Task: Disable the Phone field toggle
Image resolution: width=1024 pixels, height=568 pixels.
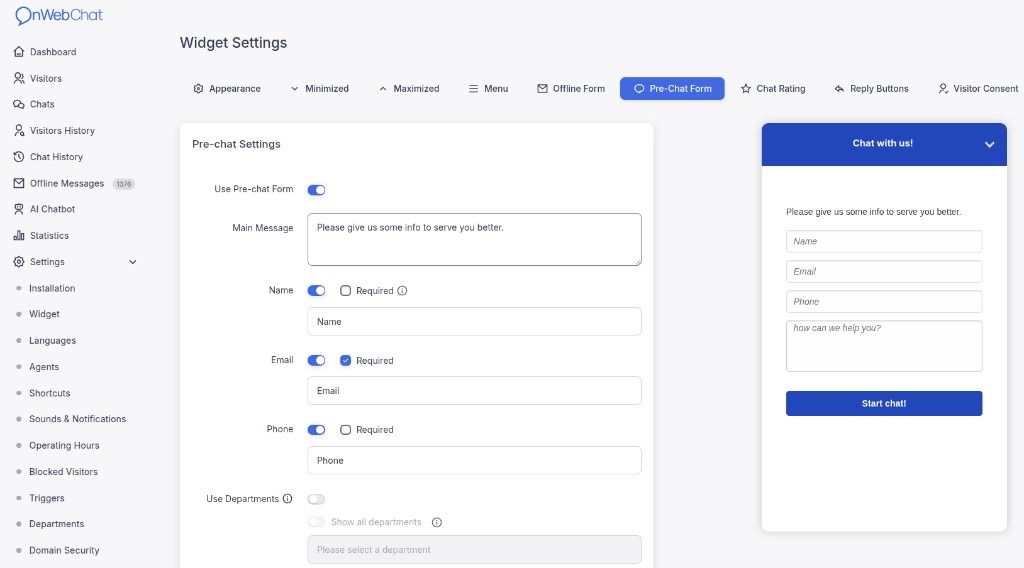Action: point(316,430)
